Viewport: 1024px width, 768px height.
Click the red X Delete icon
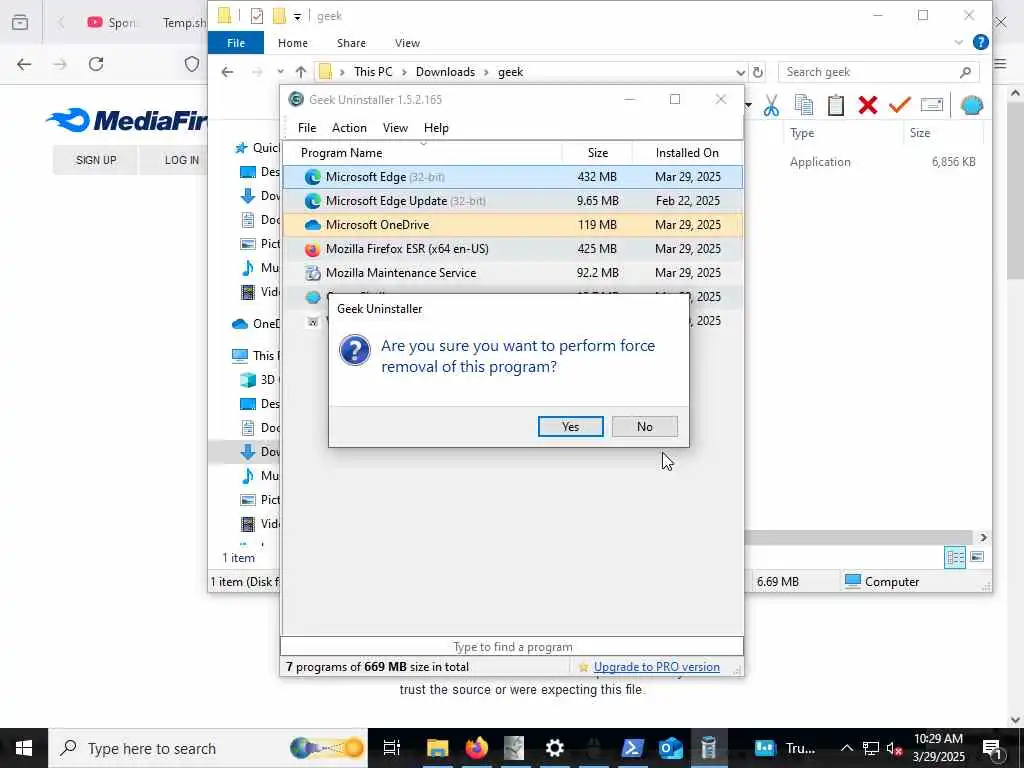pos(867,105)
